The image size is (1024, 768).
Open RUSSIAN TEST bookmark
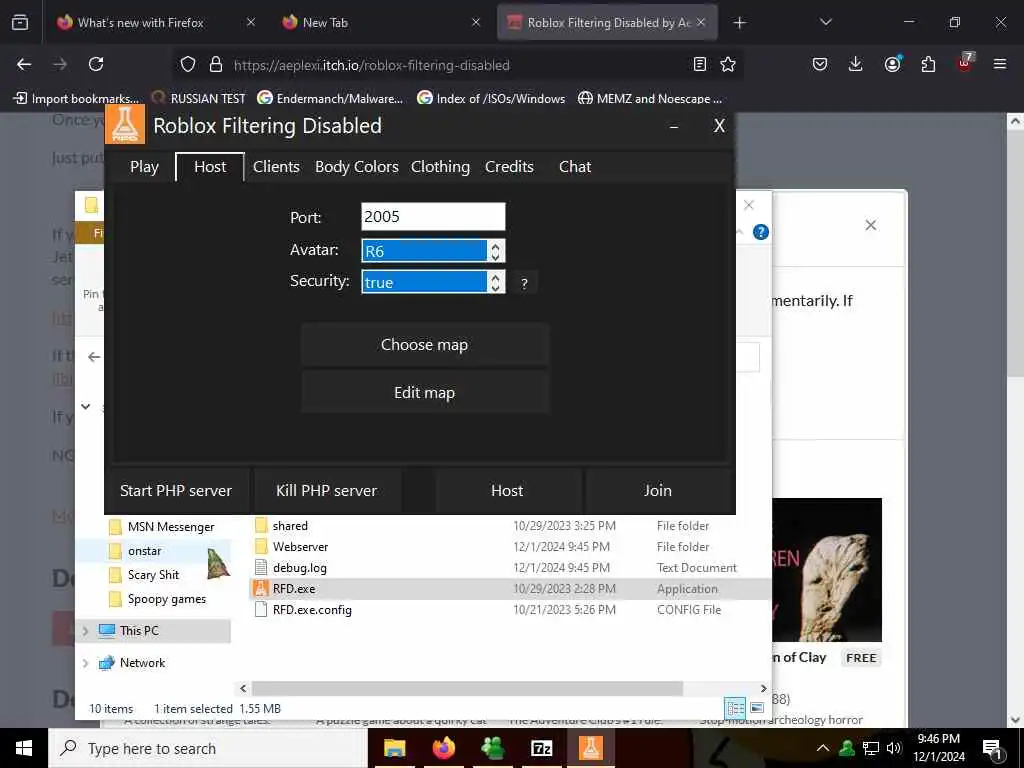(x=199, y=99)
